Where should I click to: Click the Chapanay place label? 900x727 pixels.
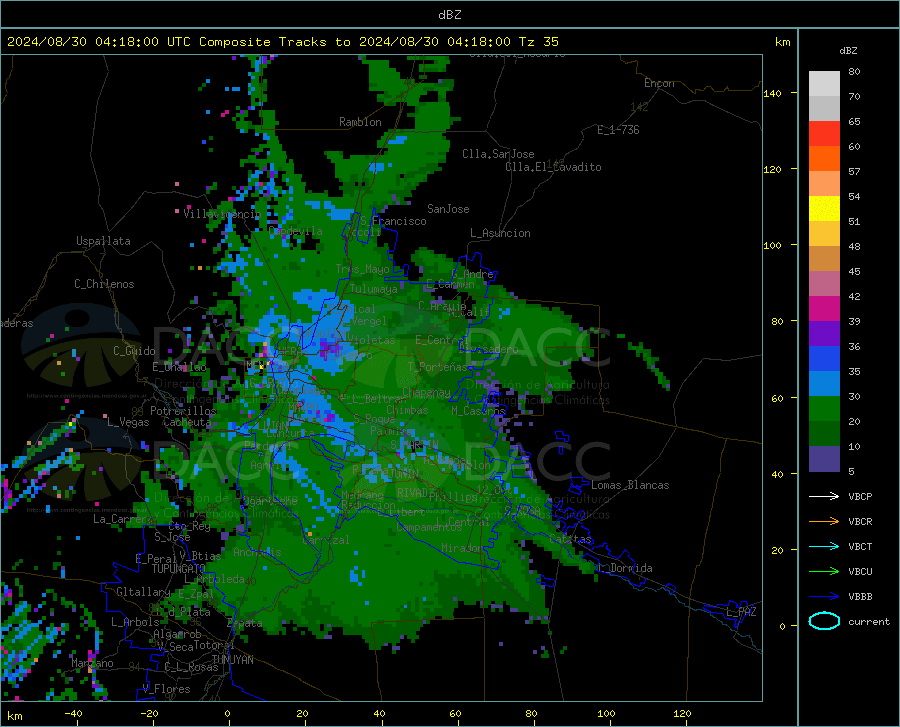(426, 392)
